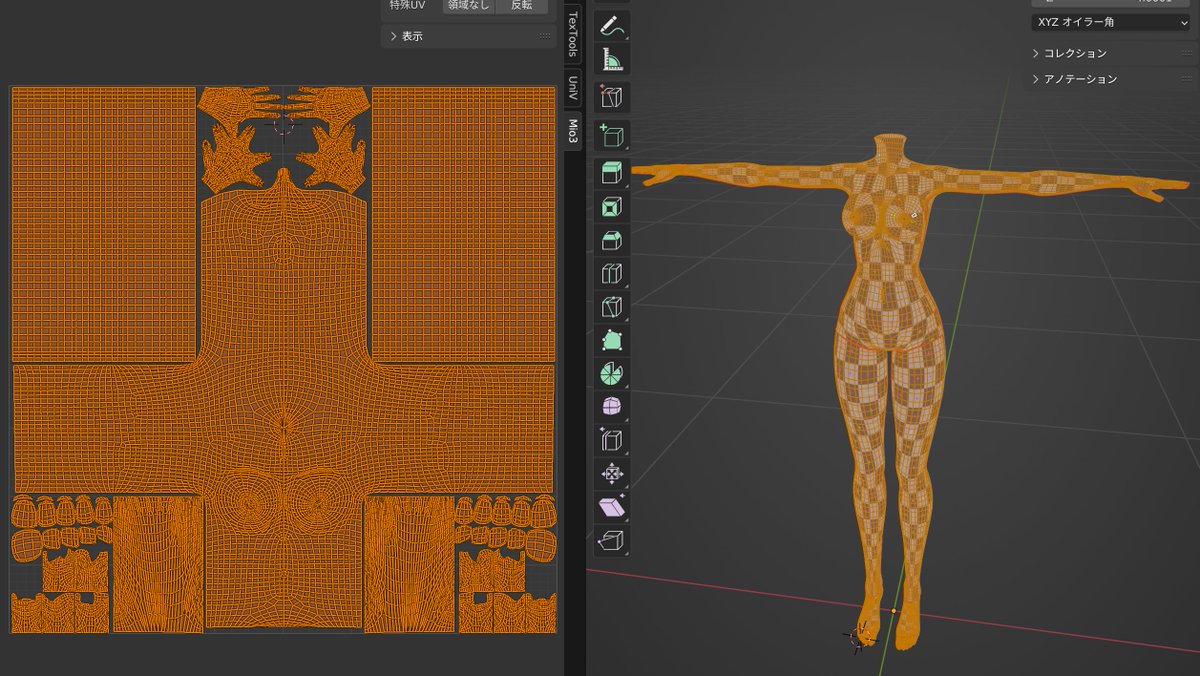Select the Spin tool
The height and width of the screenshot is (676, 1200).
click(x=612, y=374)
